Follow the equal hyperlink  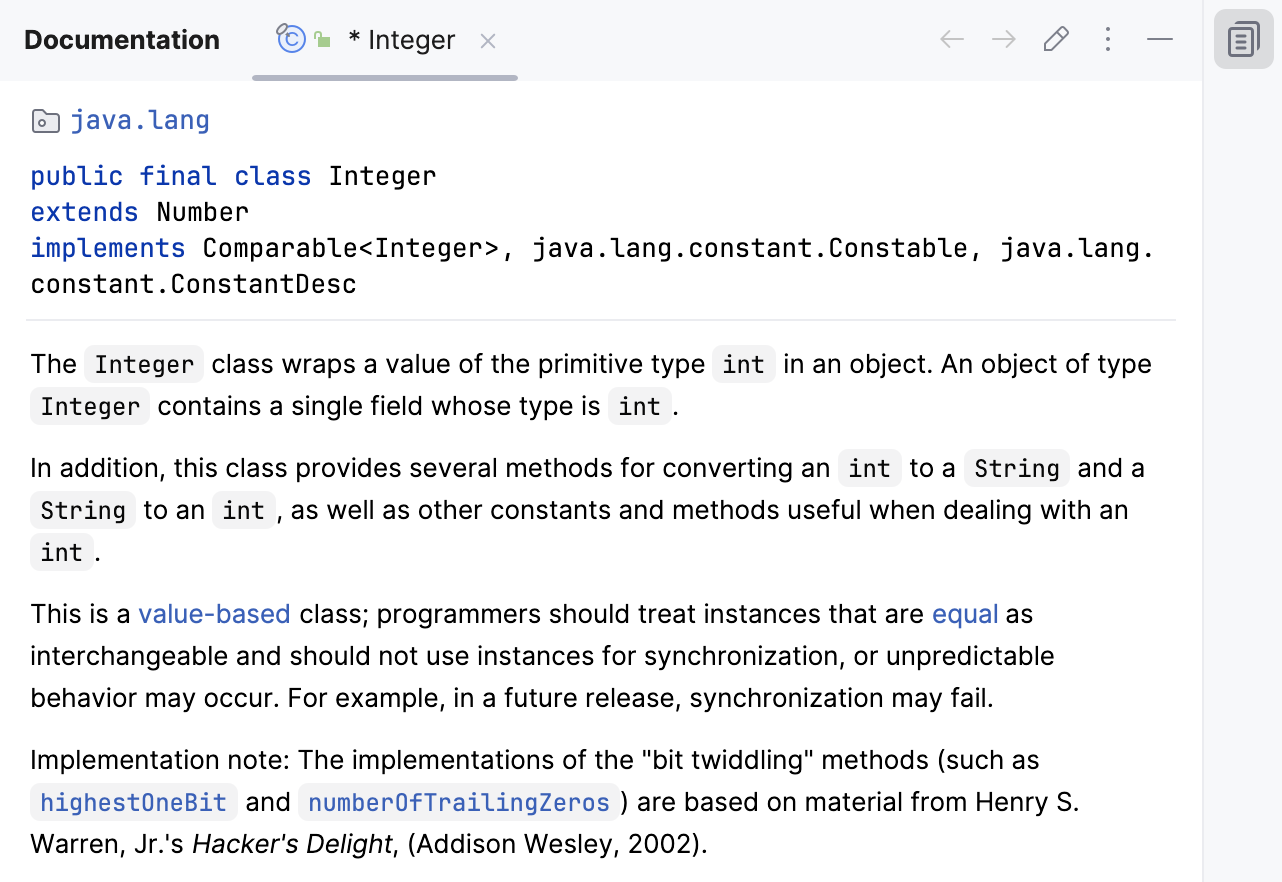[964, 614]
